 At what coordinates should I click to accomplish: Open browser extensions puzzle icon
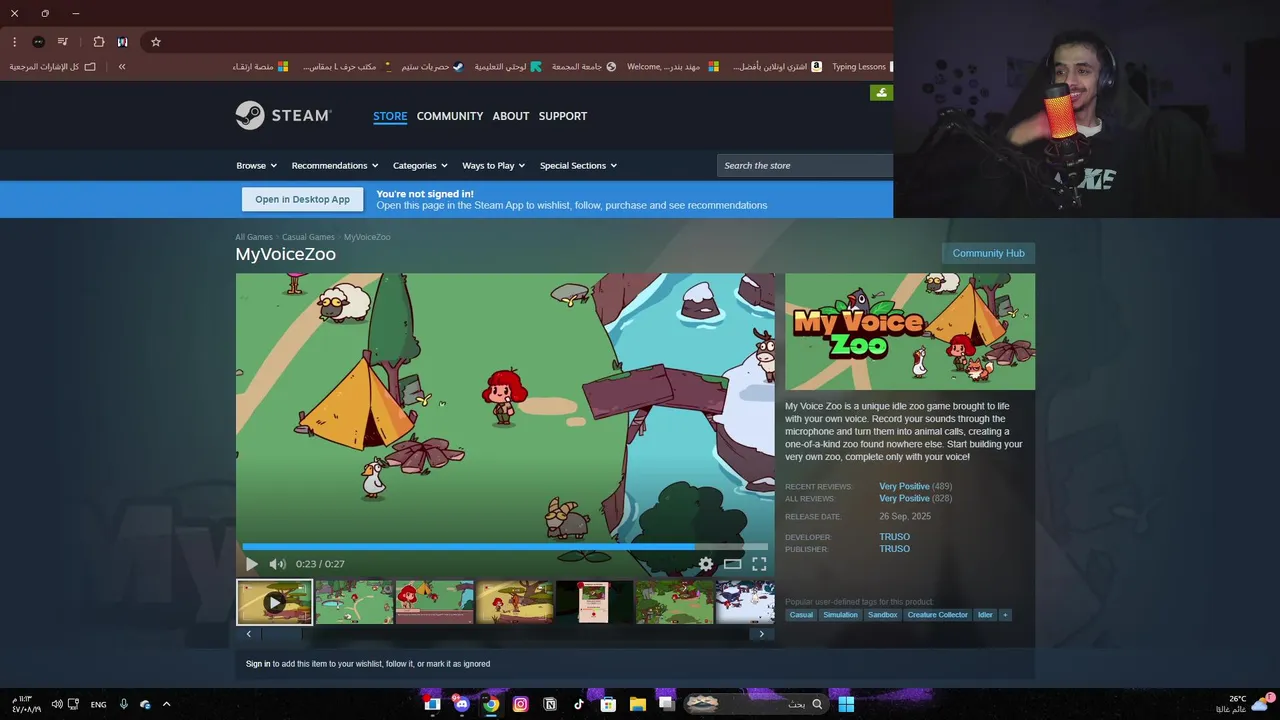[x=98, y=42]
